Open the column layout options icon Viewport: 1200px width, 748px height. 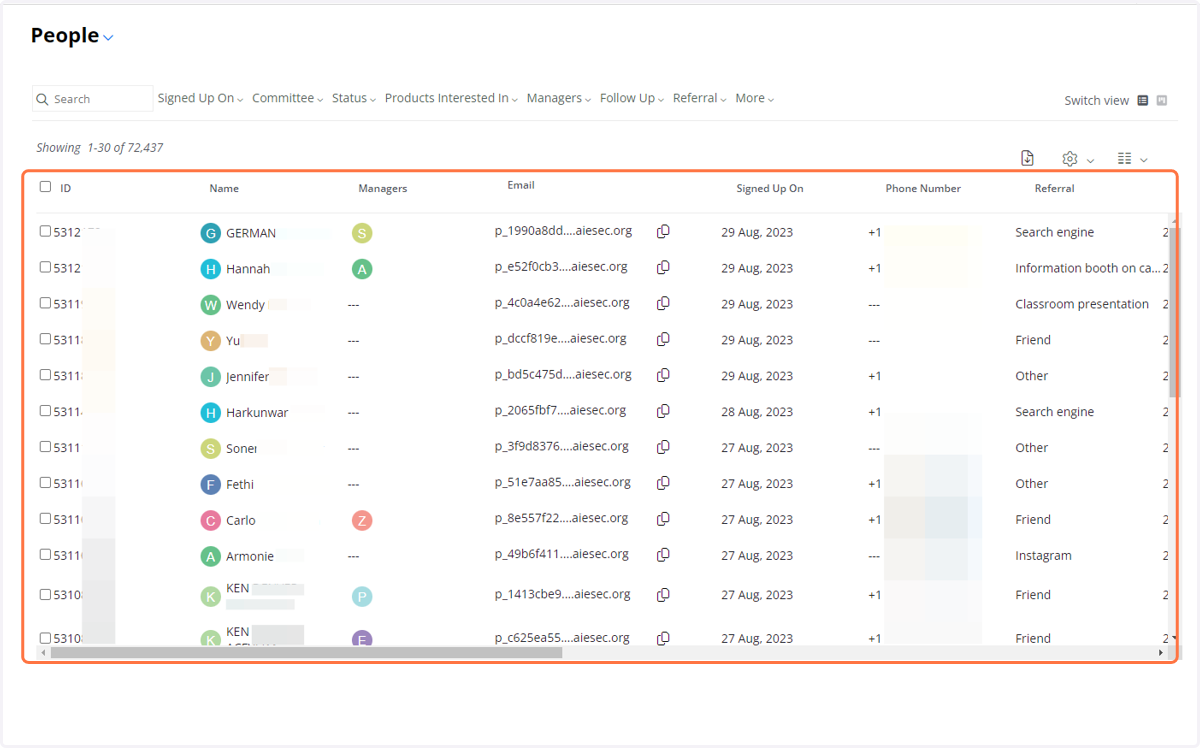[1125, 159]
